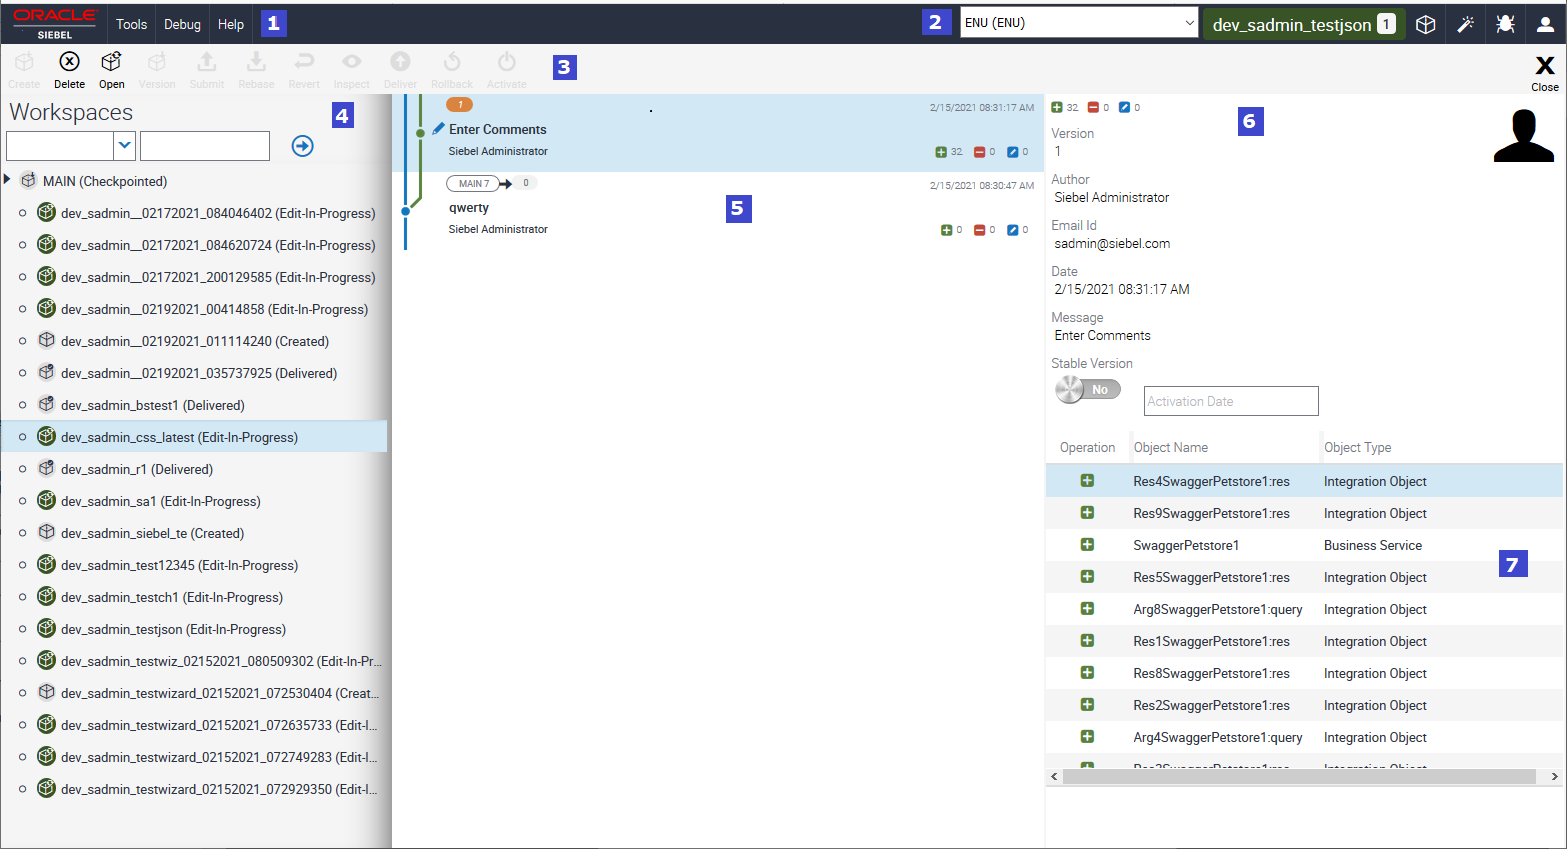Click the cube icon in top header
The width and height of the screenshot is (1567, 849).
click(1426, 24)
